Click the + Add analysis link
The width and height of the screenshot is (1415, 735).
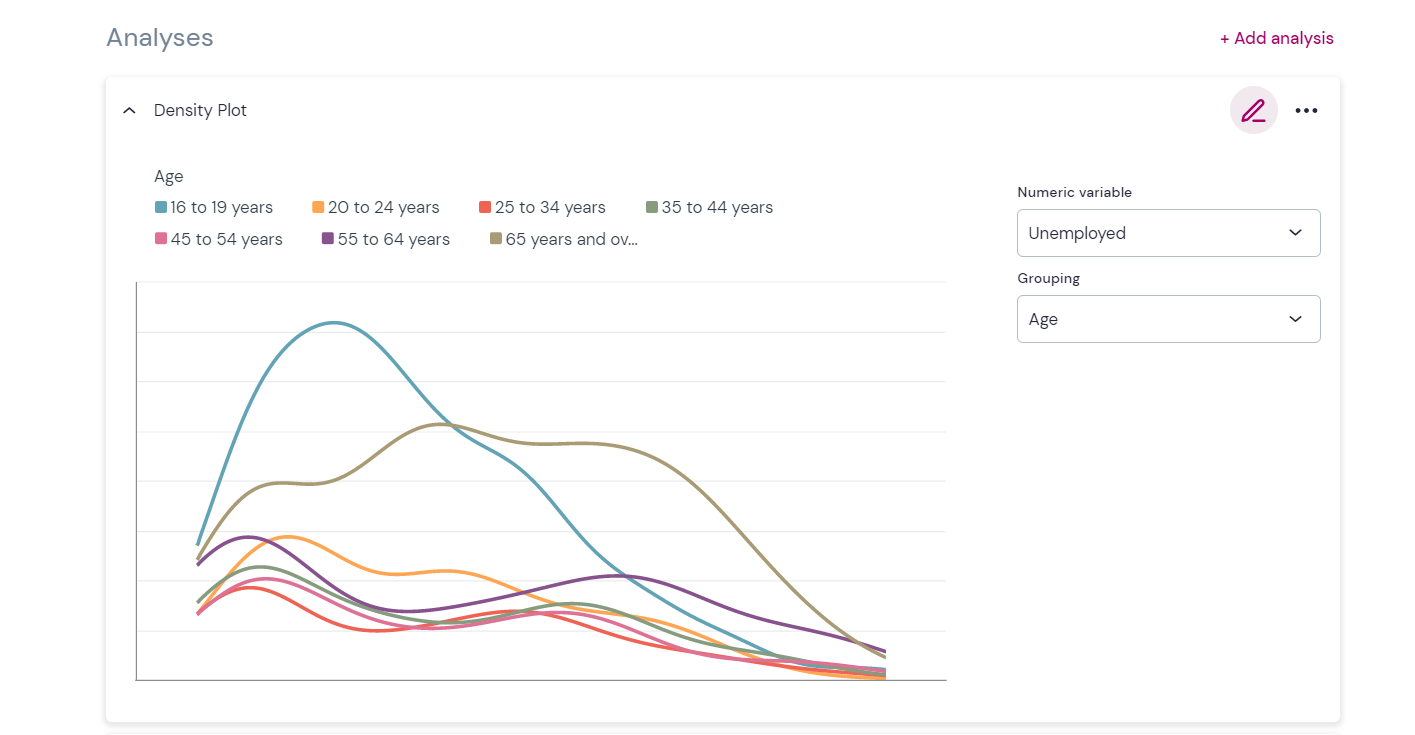pyautogui.click(x=1276, y=38)
